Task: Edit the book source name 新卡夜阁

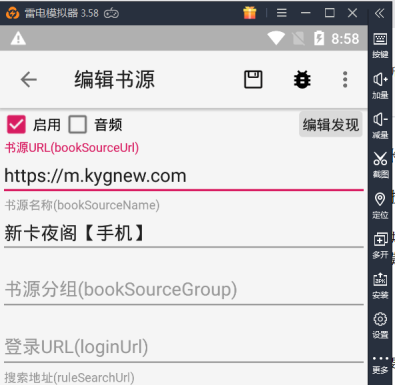Action: tap(184, 233)
